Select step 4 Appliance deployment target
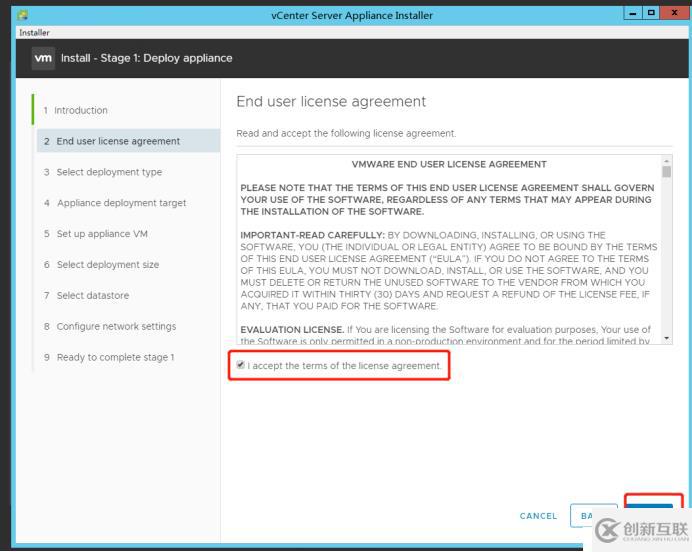This screenshot has height=552, width=692. click(115, 203)
